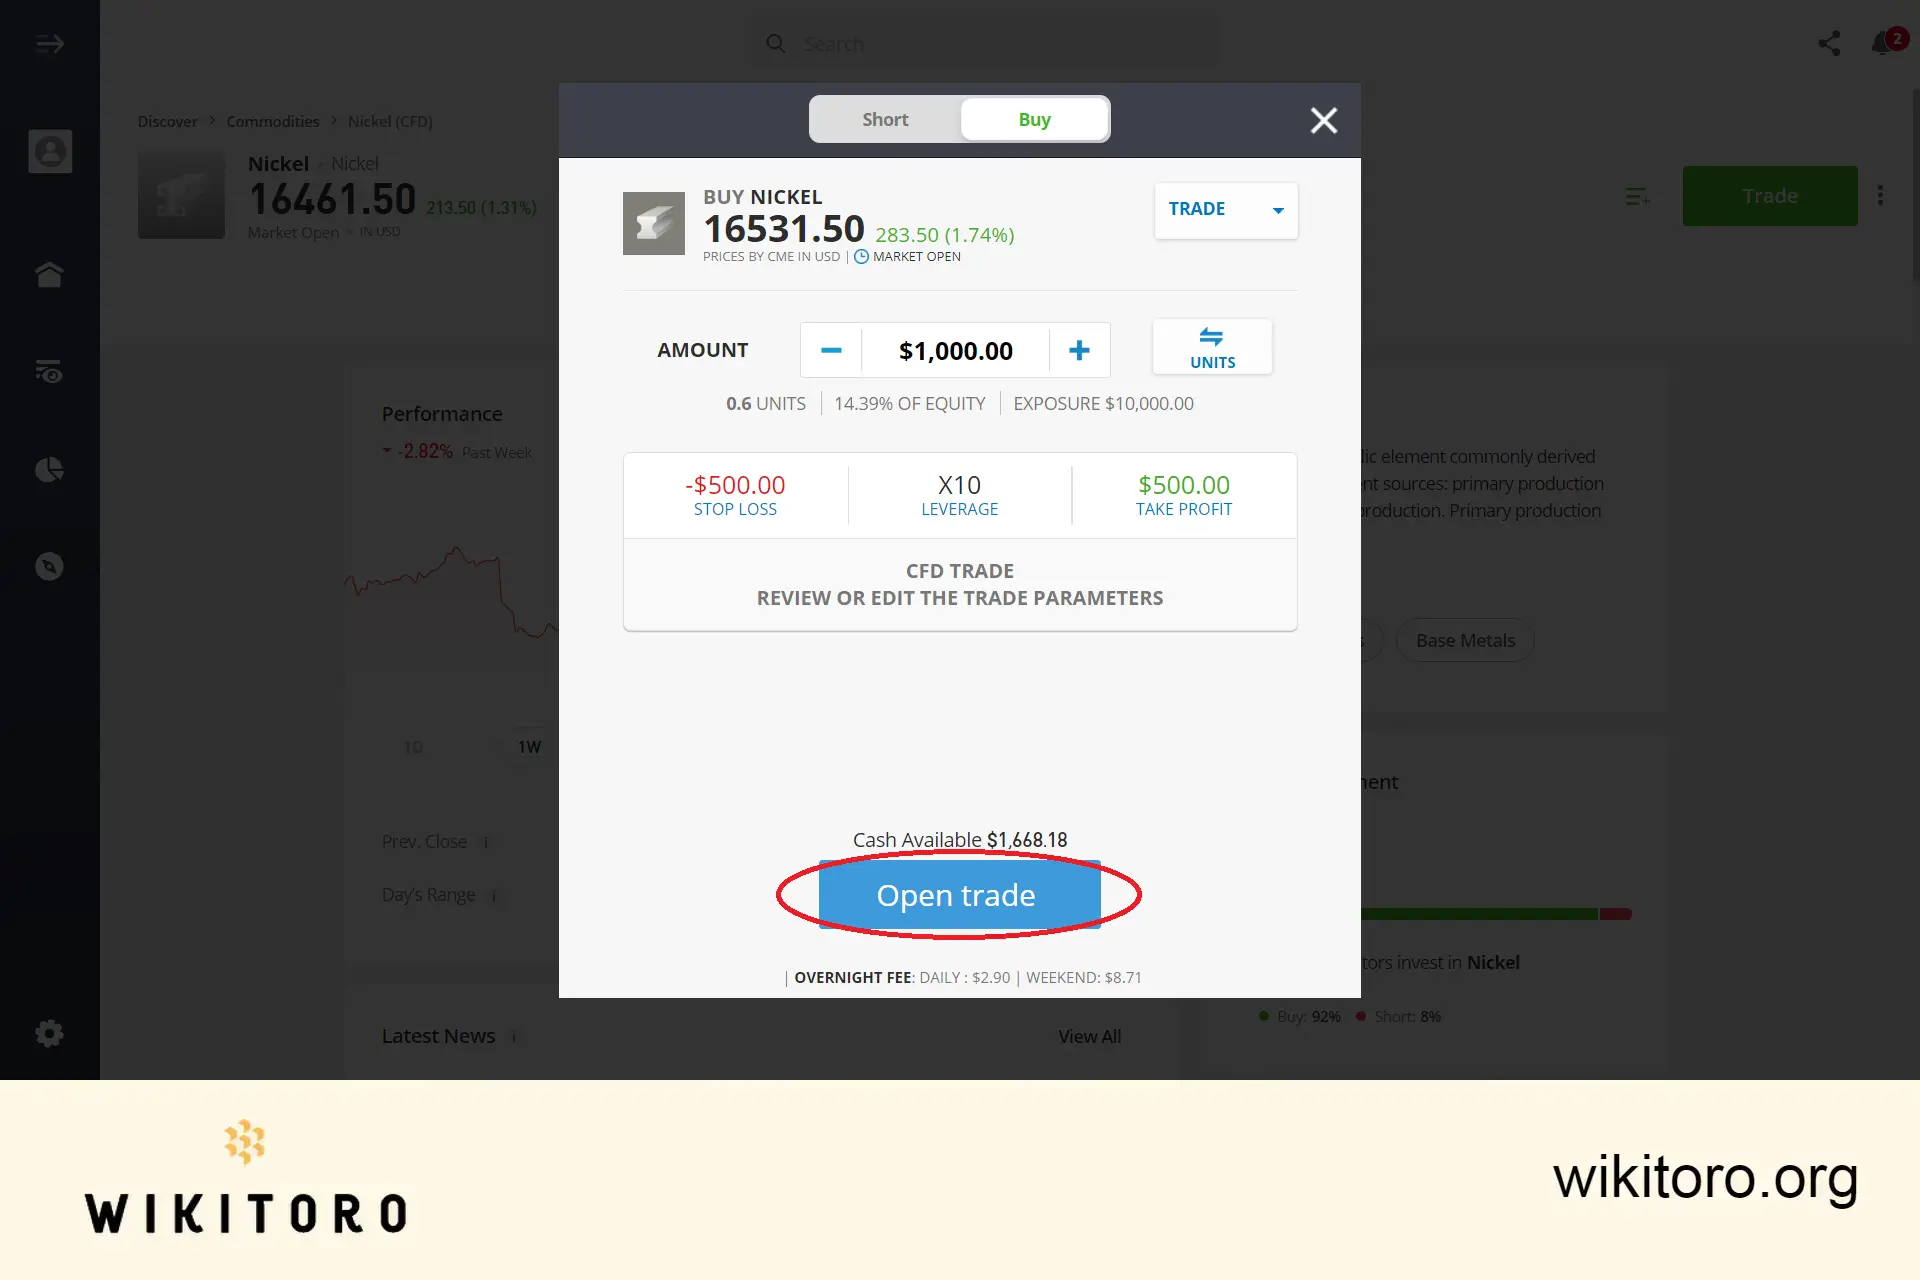Screen dimensions: 1920x1280
Task: Select Commodities breadcrumb tab
Action: (273, 120)
